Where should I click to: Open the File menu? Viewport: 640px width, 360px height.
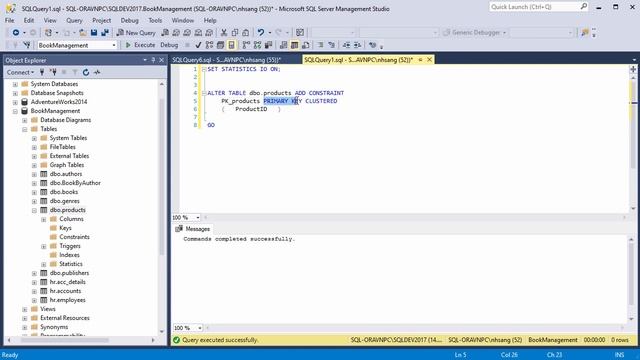pos(9,20)
